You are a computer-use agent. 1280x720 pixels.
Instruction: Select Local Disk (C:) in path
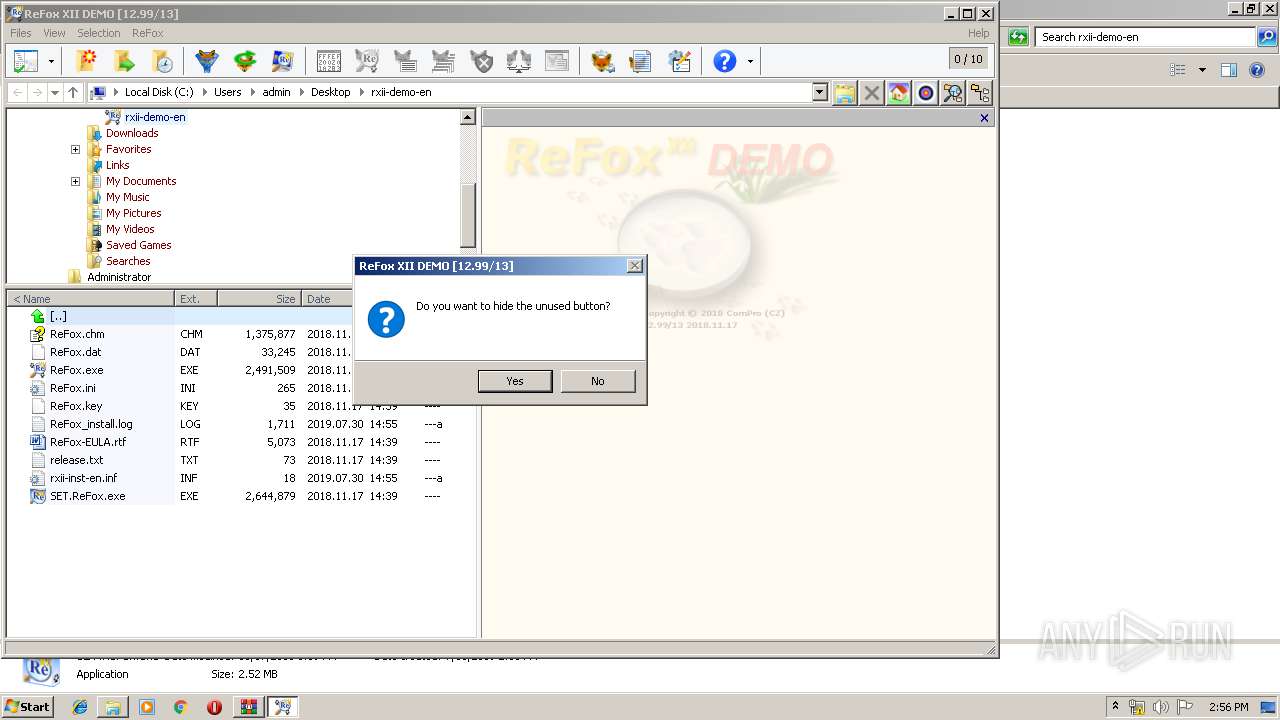(x=159, y=92)
